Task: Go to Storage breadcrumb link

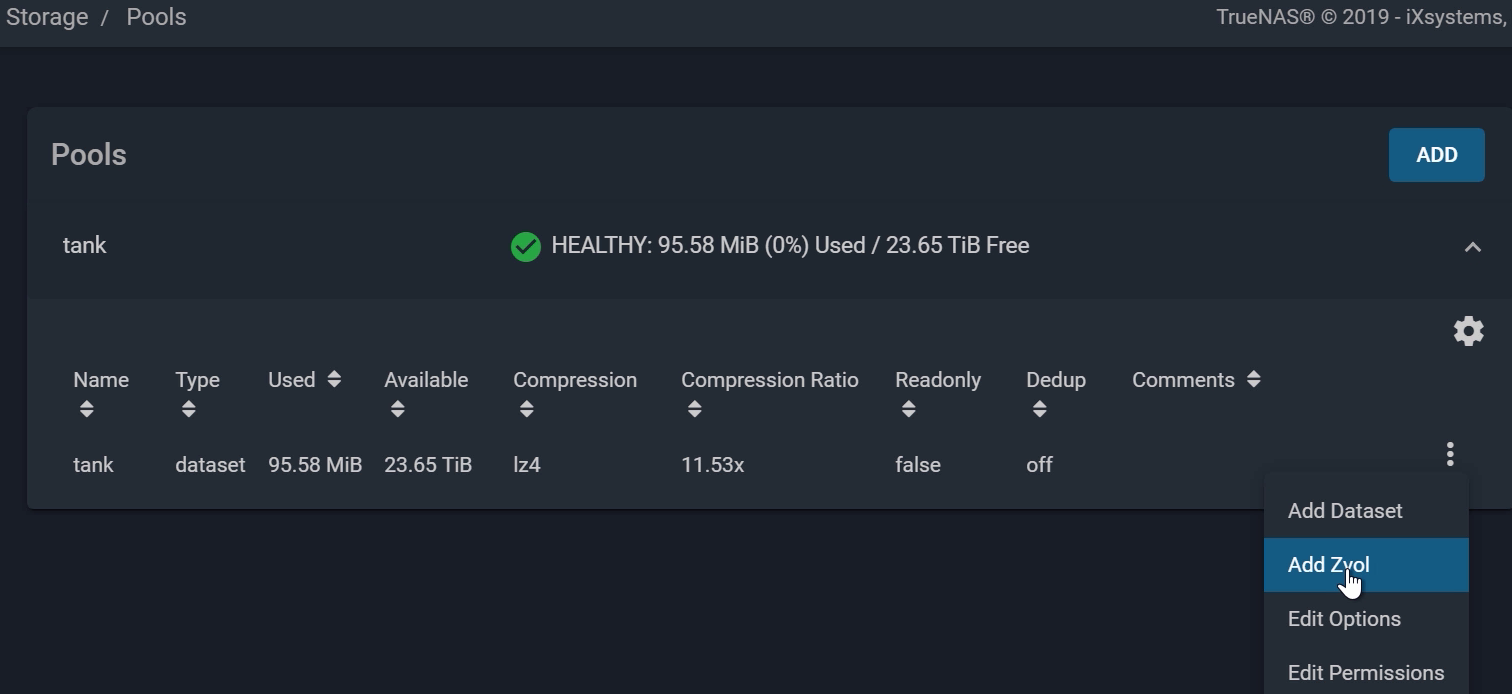Action: click(47, 17)
